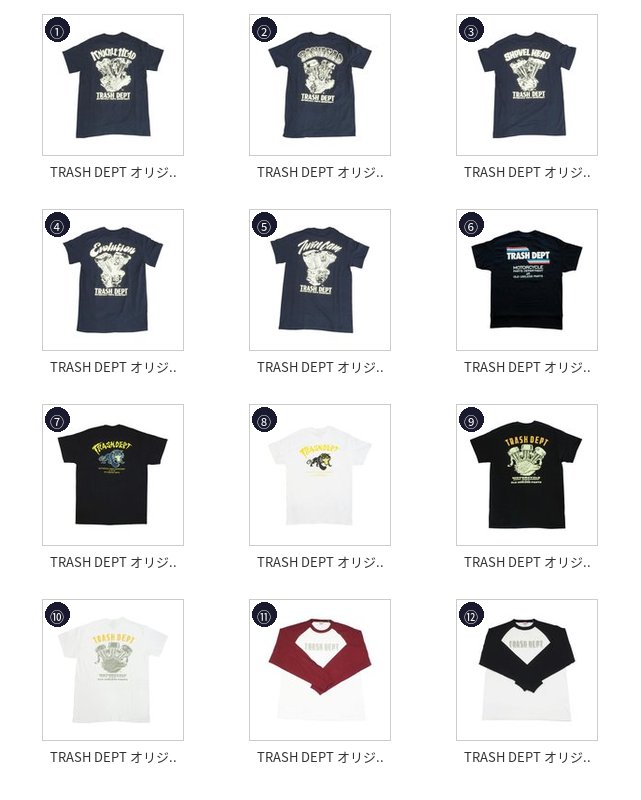Open the TRASH DEPT title link under item 1
This screenshot has height=800, width=641.
(113, 172)
